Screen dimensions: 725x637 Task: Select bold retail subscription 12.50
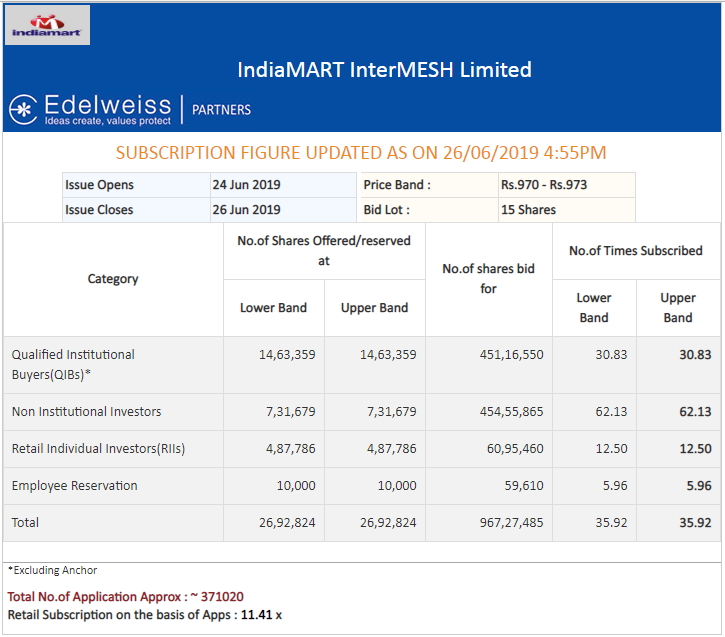(x=695, y=448)
